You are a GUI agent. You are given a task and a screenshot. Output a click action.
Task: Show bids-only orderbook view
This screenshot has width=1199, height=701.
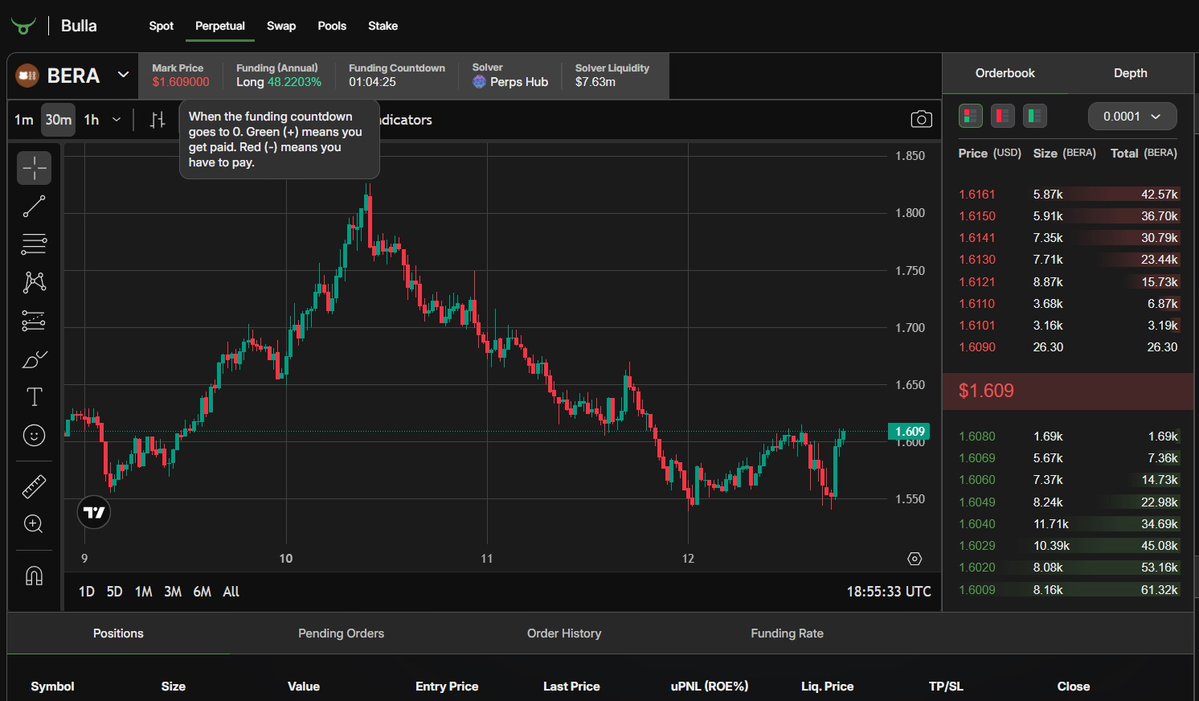click(x=1034, y=116)
